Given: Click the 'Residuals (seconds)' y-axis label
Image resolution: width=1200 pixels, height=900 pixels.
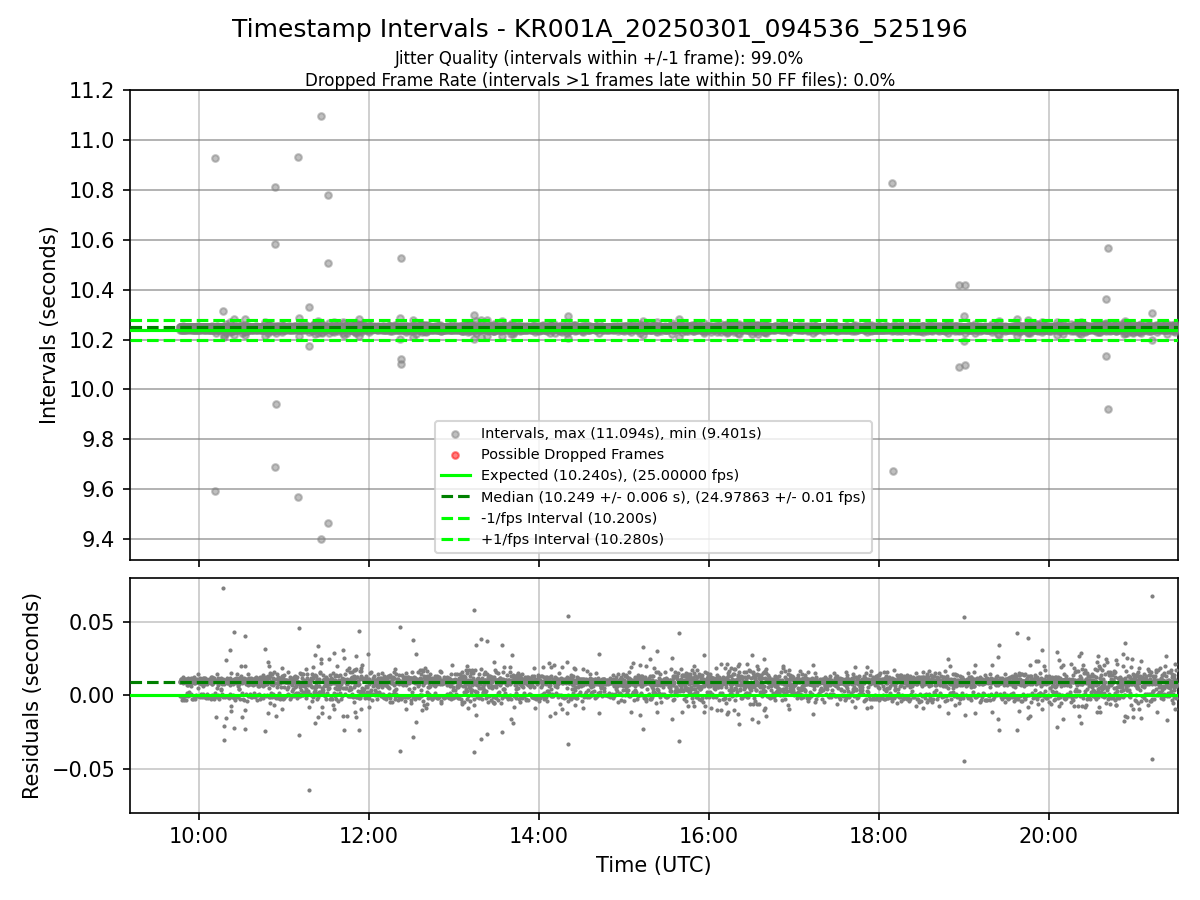Looking at the screenshot, I should pyautogui.click(x=32, y=696).
